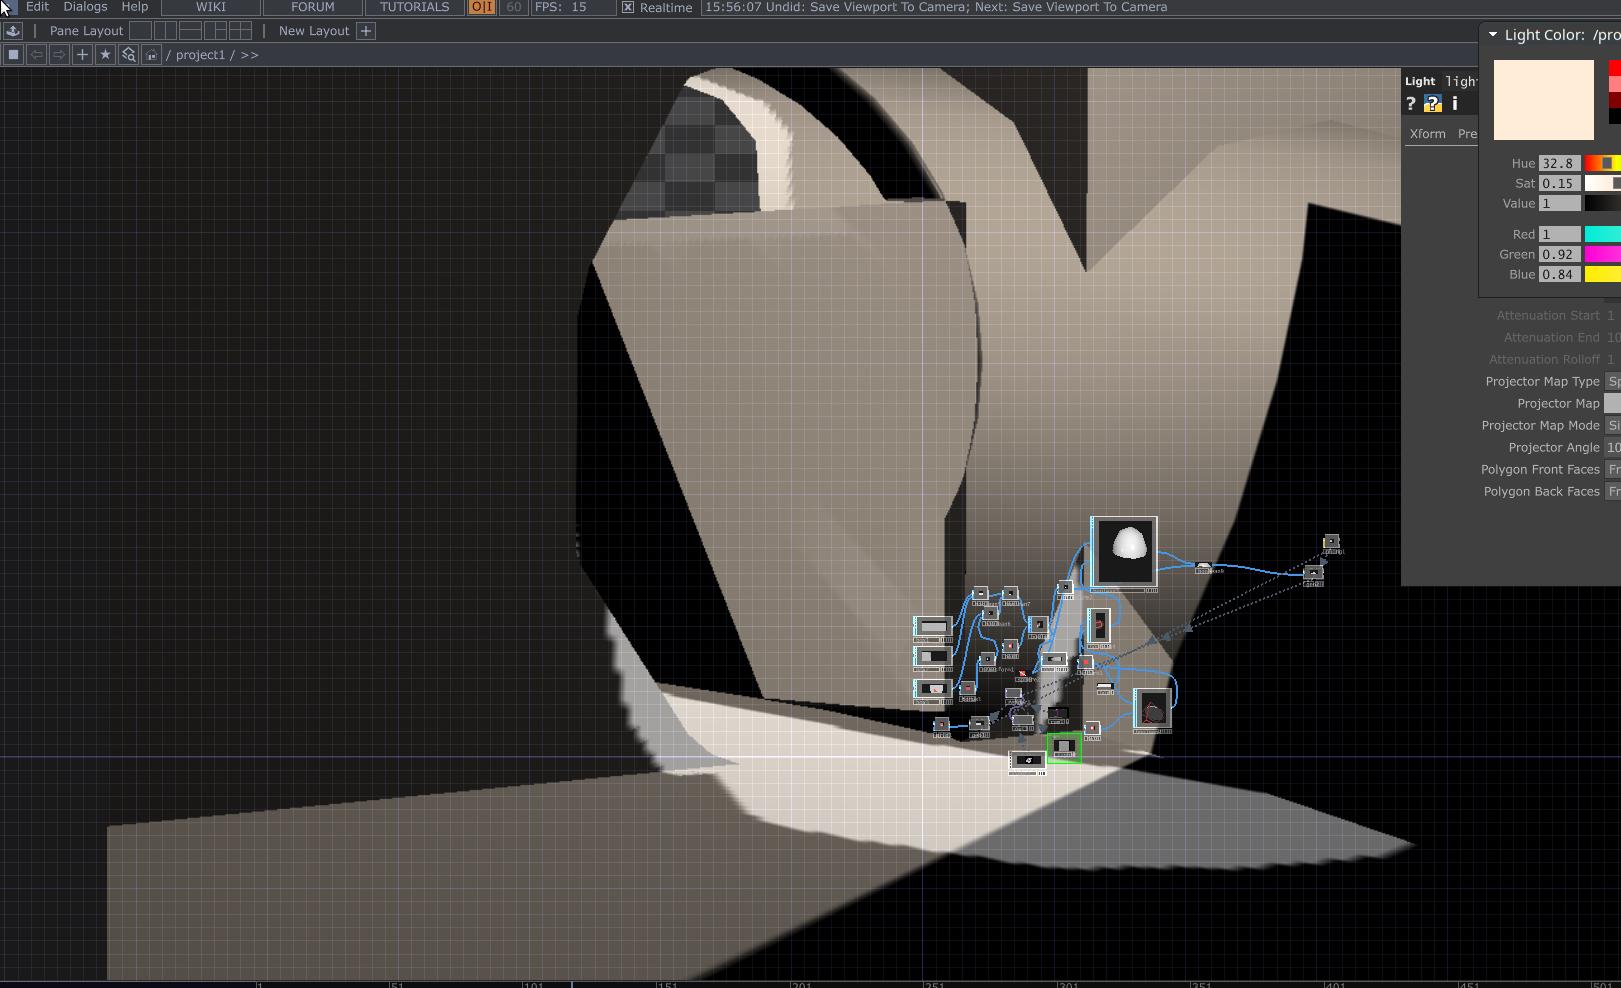The height and width of the screenshot is (988, 1621).
Task: Click the operator help question mark icon
Action: click(1411, 104)
